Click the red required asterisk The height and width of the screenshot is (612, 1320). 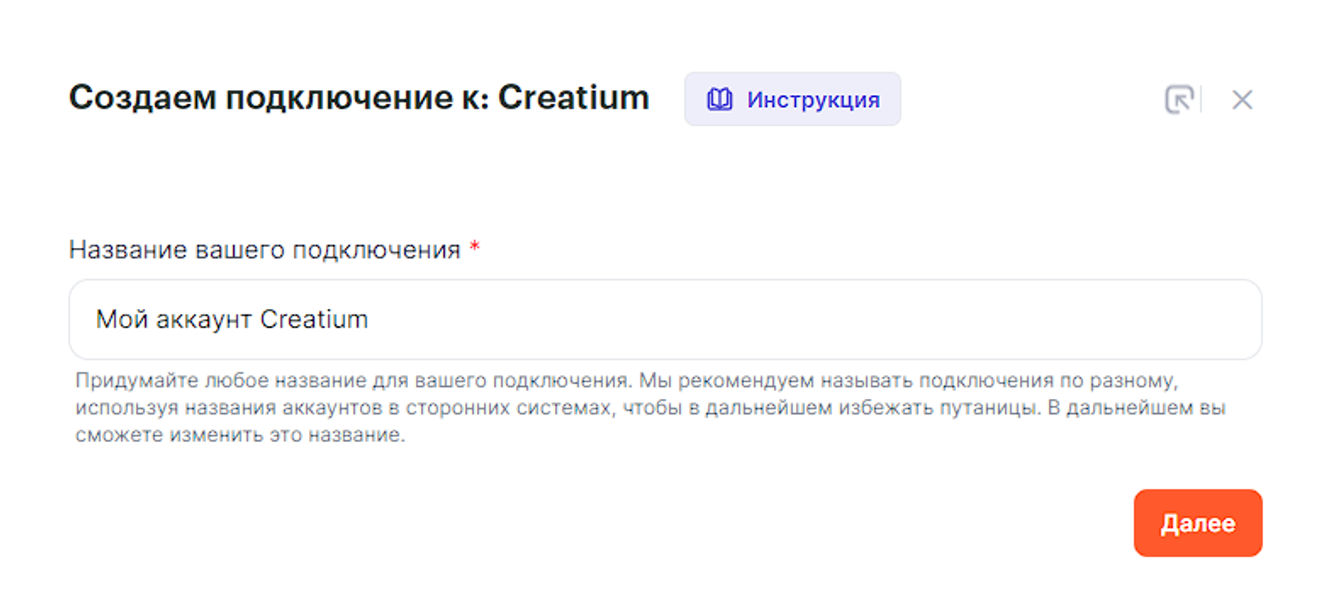pyautogui.click(x=475, y=249)
